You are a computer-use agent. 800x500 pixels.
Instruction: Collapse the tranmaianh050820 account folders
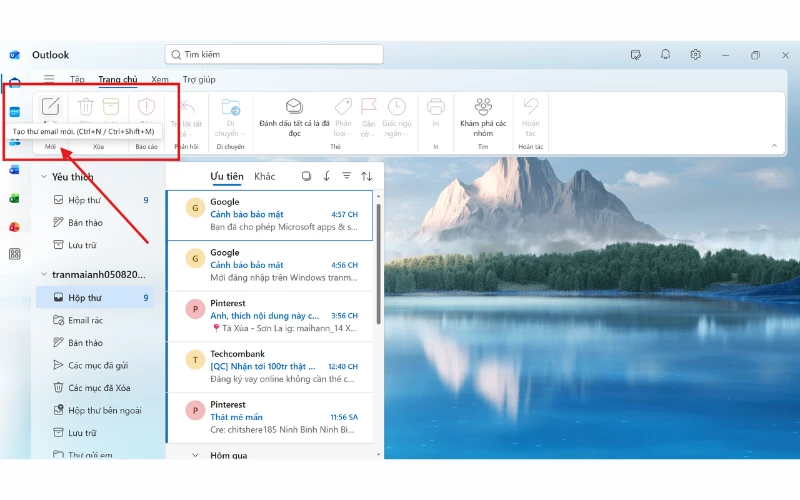click(44, 274)
